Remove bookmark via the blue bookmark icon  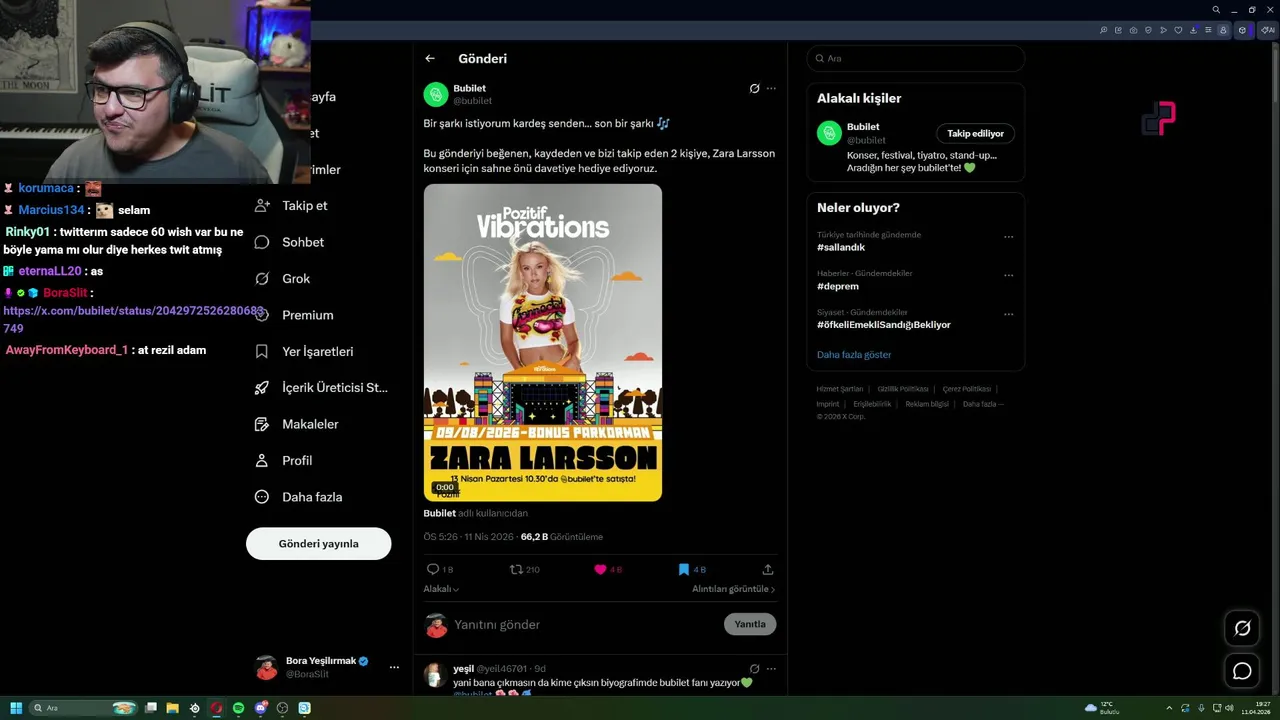(x=684, y=569)
